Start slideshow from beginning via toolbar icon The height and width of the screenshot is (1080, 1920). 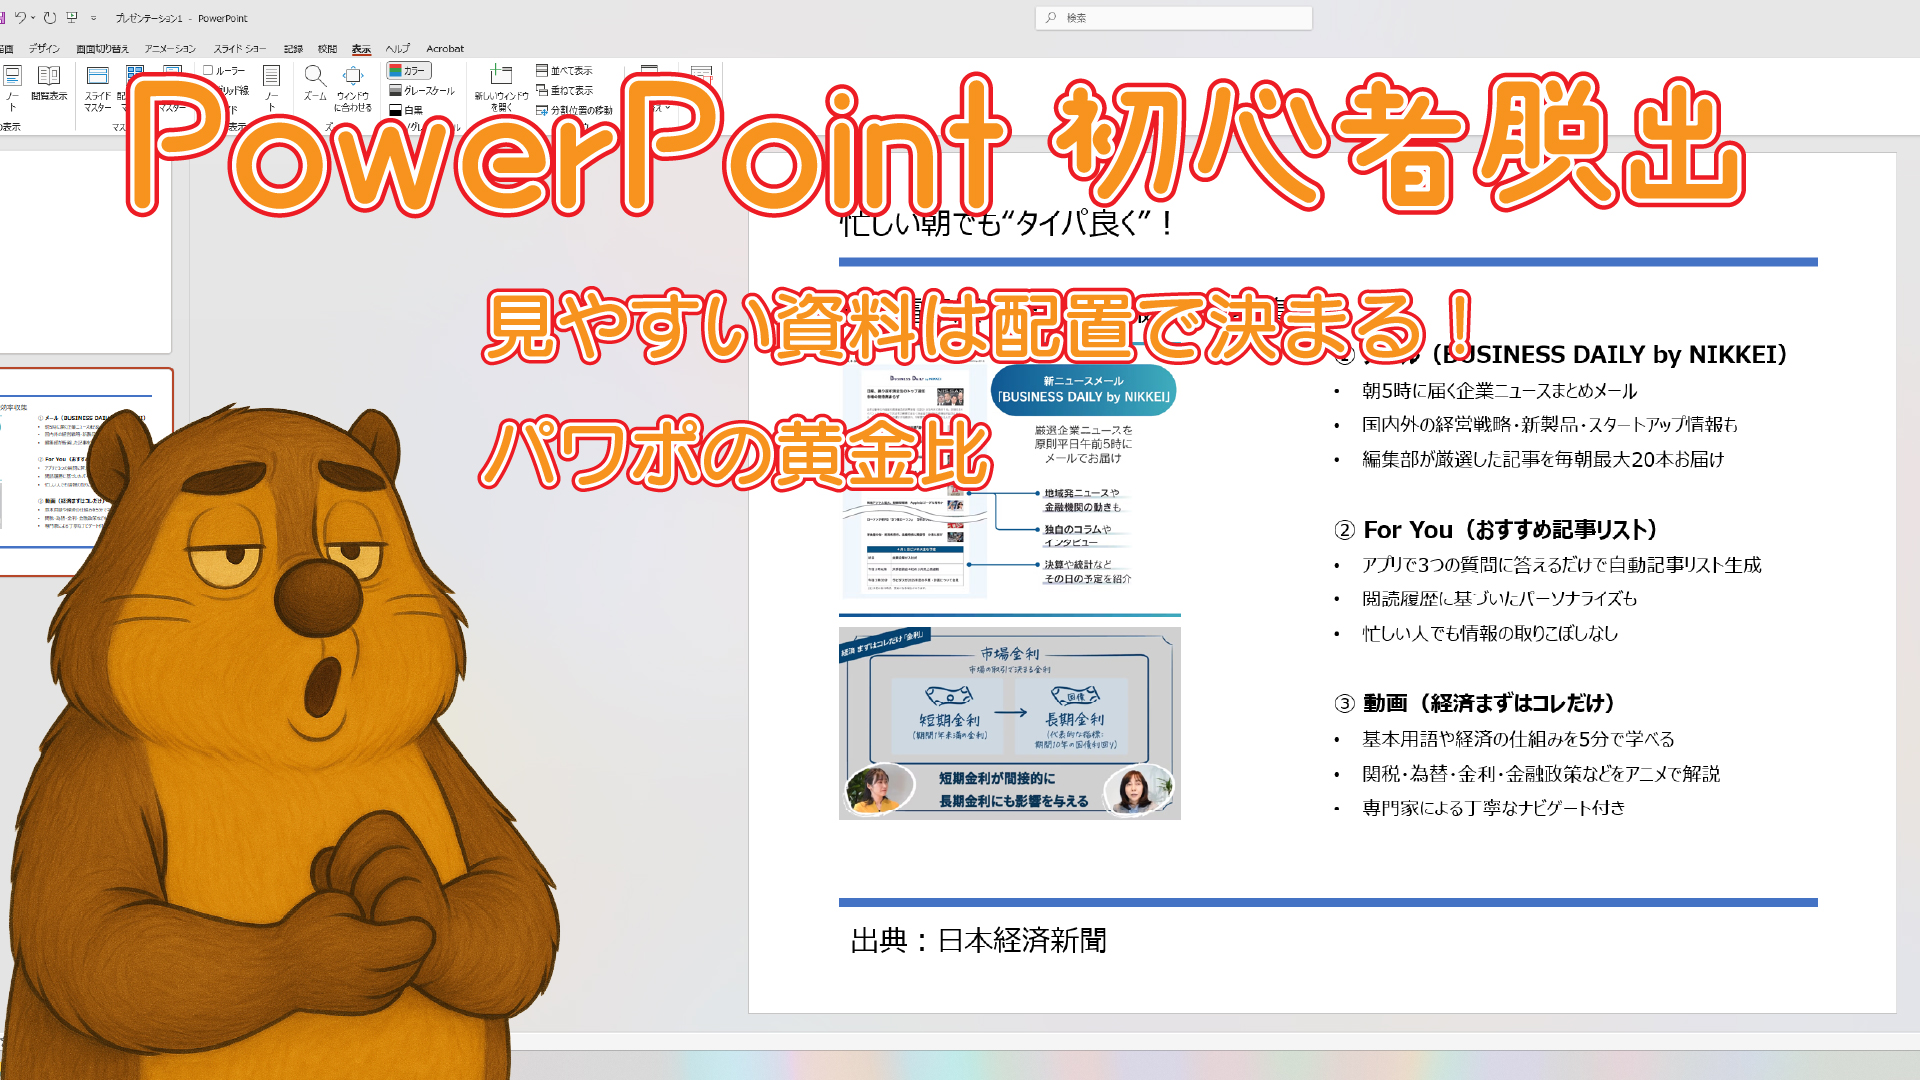tap(72, 18)
